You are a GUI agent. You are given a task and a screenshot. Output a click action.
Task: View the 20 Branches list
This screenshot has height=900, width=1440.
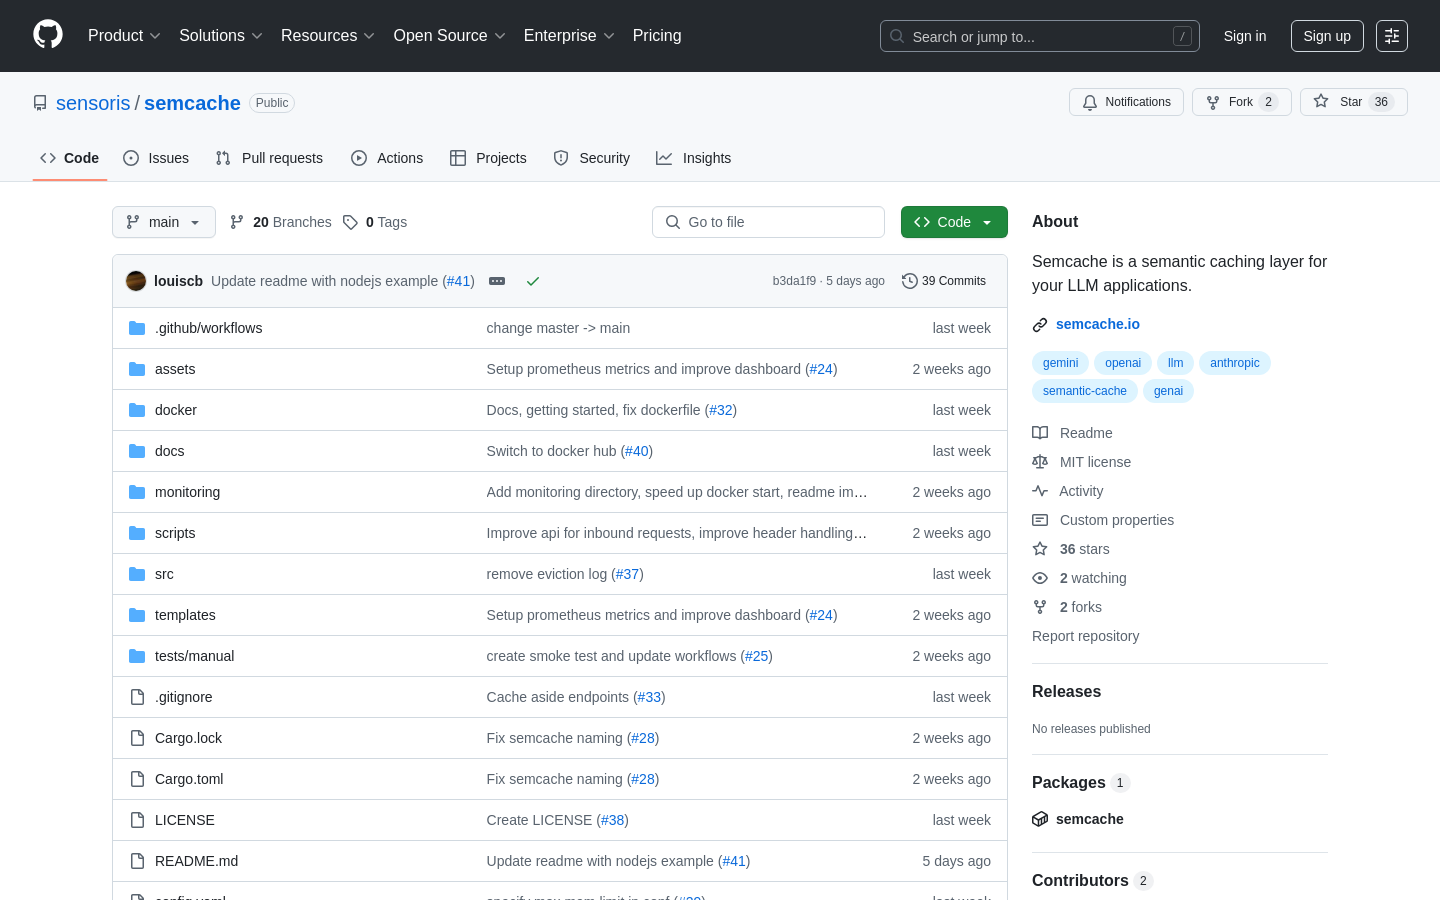click(281, 222)
